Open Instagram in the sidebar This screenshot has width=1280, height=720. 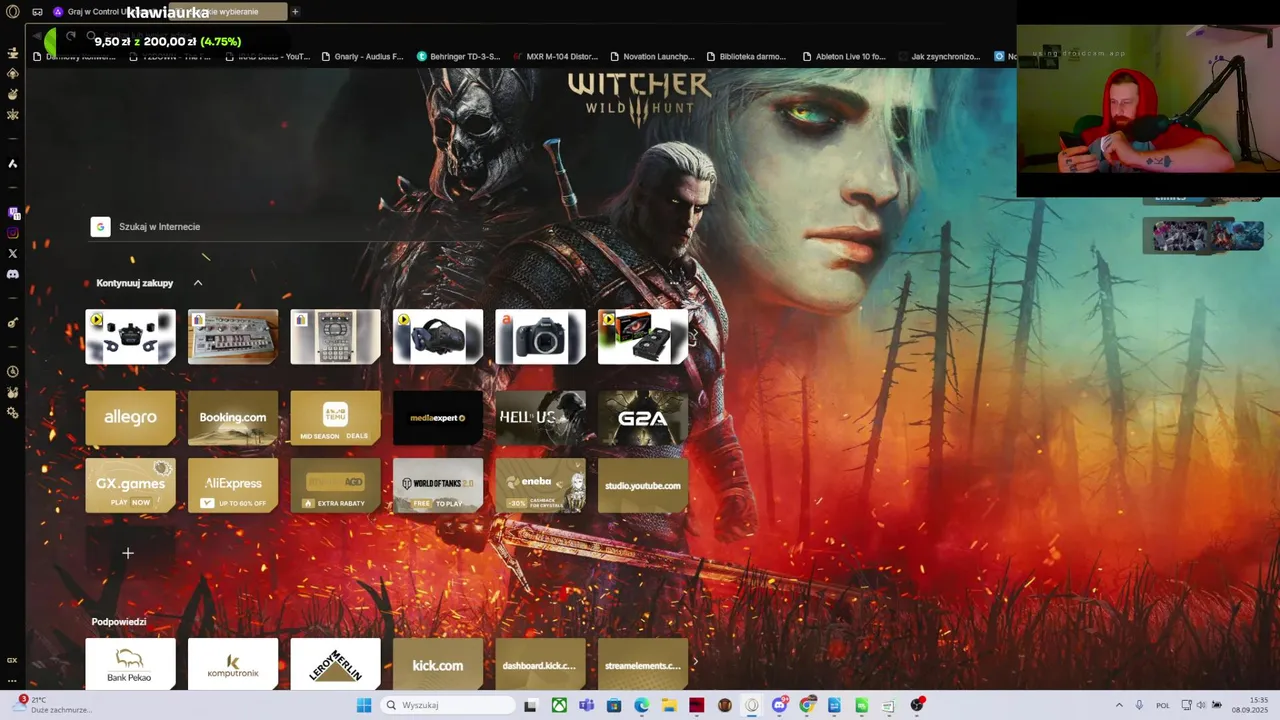tap(12, 233)
